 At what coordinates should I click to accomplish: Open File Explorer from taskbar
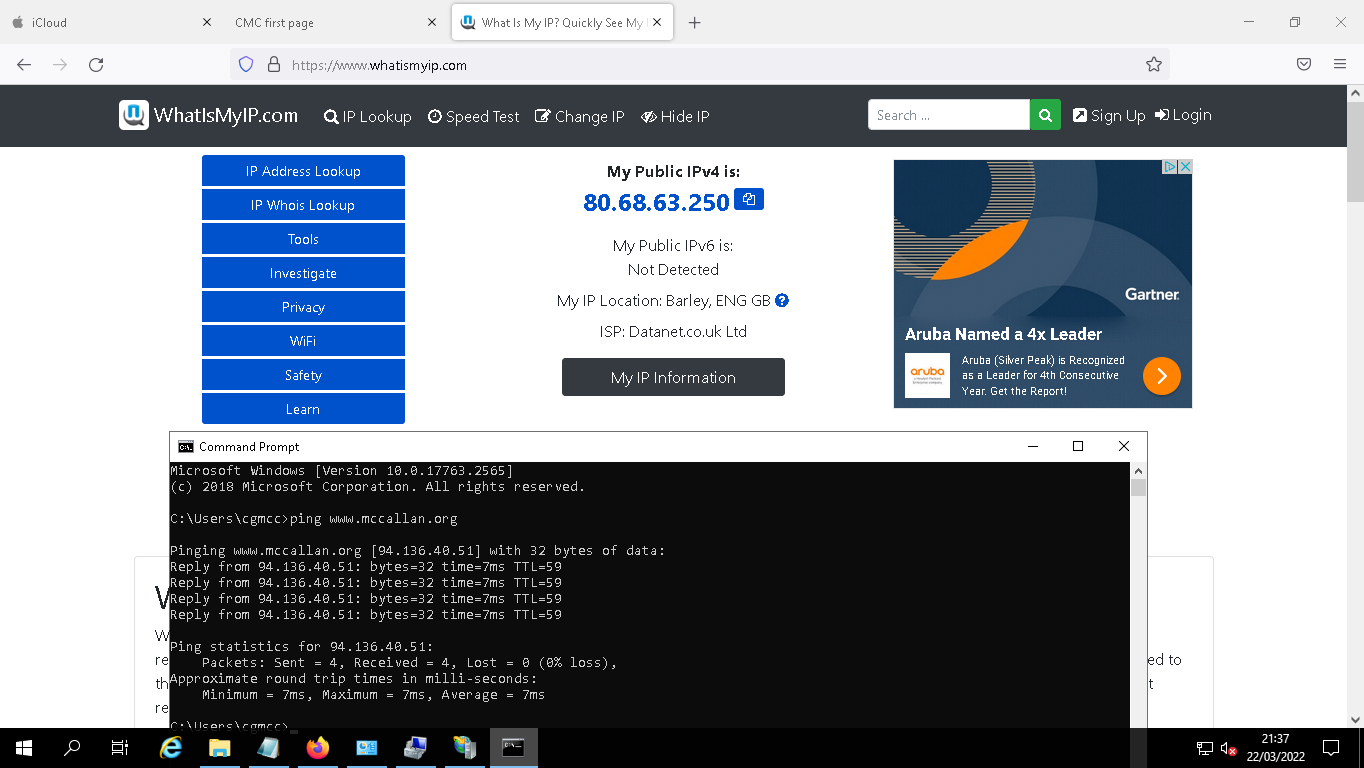tap(220, 748)
